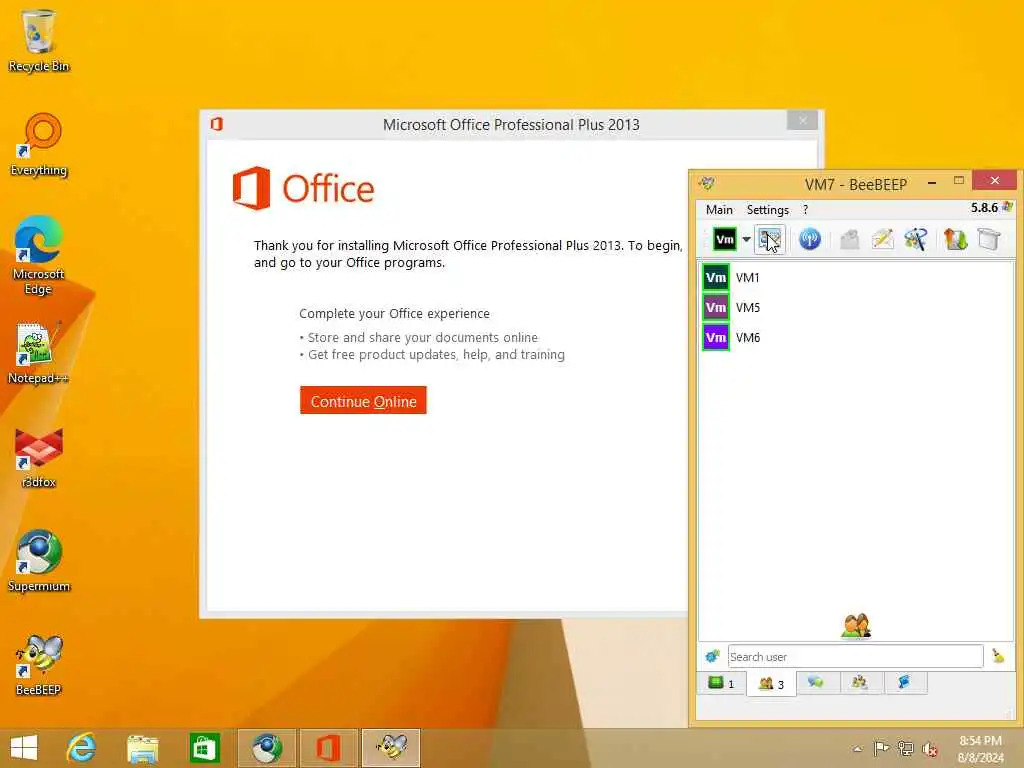Open the r3dfox desktop shortcut

39,457
